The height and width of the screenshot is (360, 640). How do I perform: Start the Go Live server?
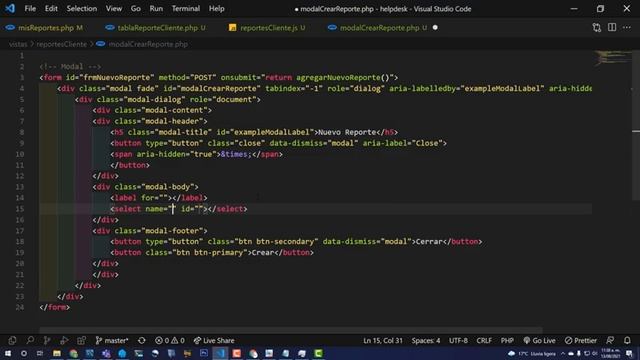click(x=539, y=340)
